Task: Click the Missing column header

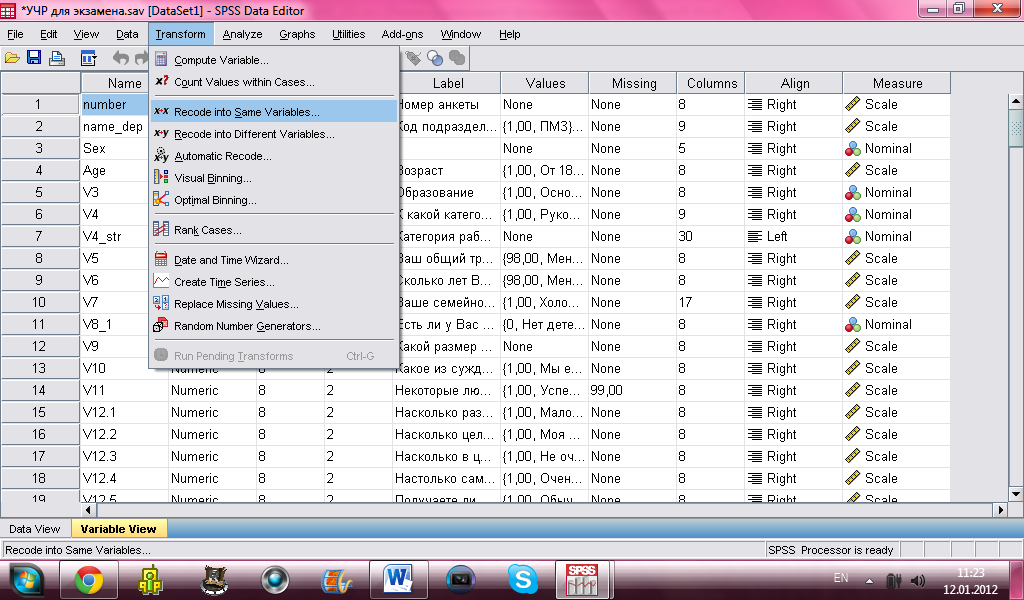Action: (x=633, y=83)
